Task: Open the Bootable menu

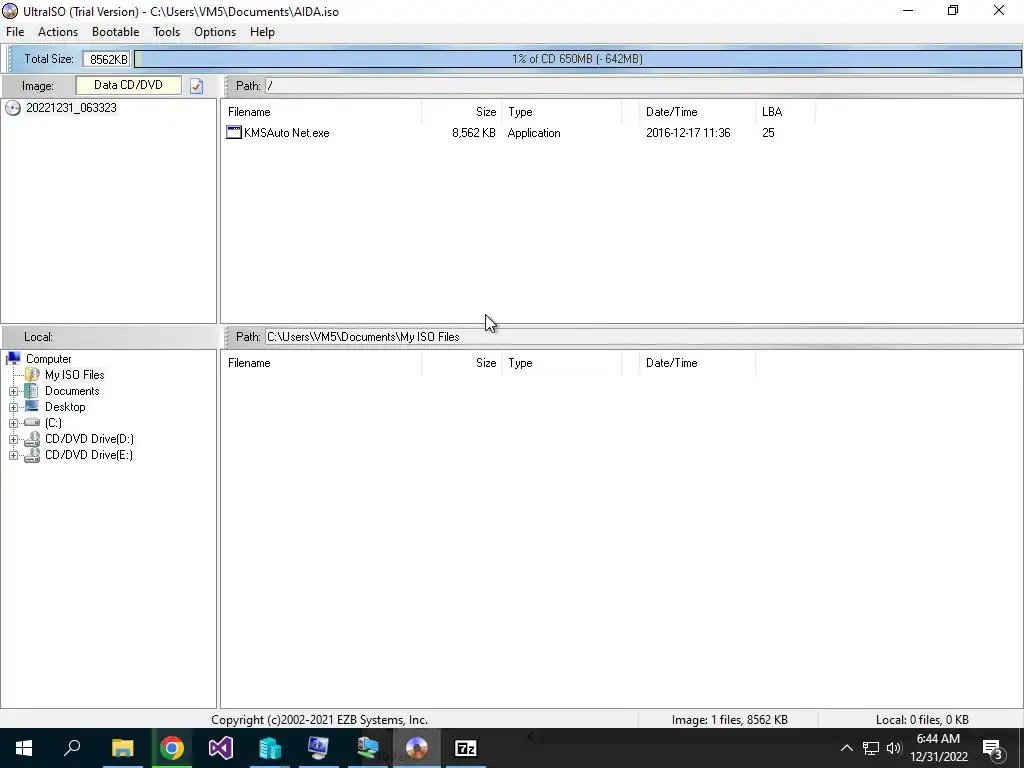Action: (x=116, y=32)
